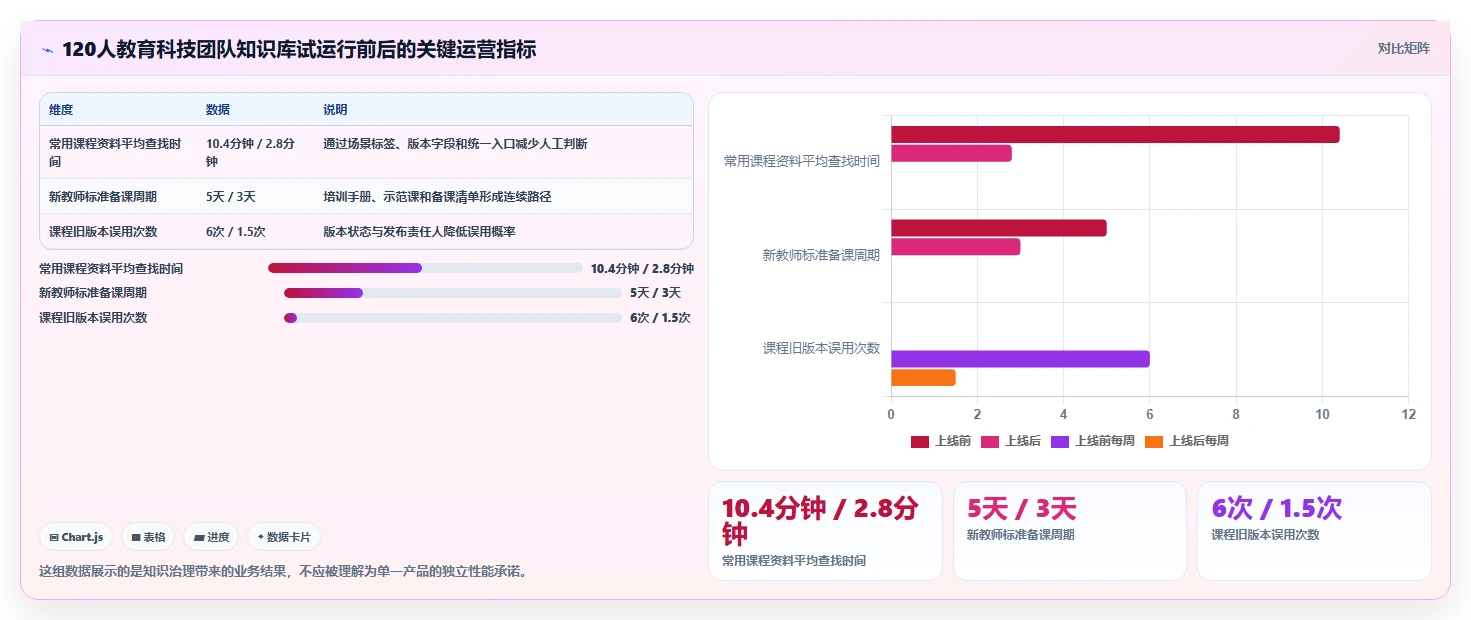Click the footnote 这组数据展示的是知识治理
This screenshot has height=620, width=1471.
point(282,572)
